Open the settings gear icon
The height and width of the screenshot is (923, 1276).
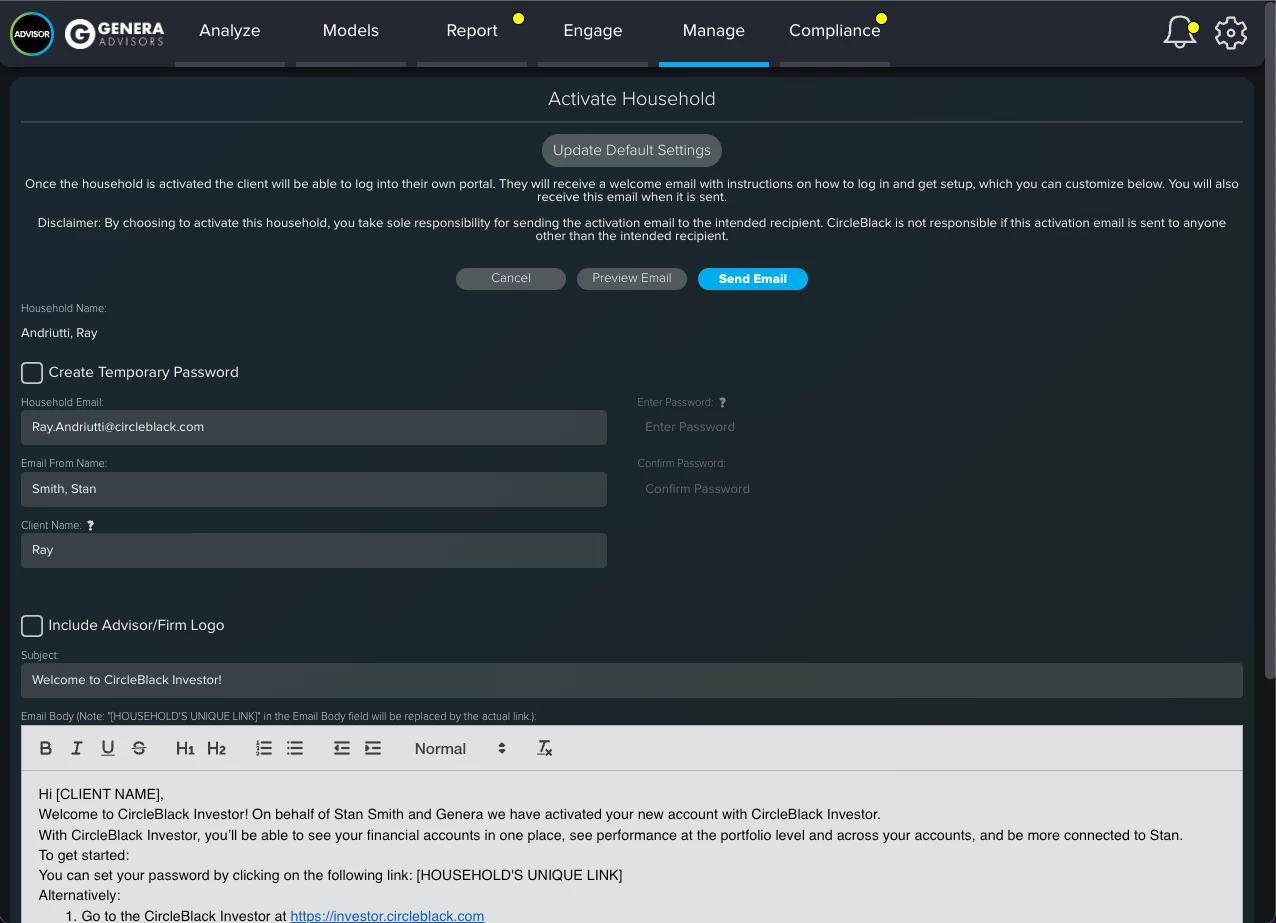pos(1231,33)
